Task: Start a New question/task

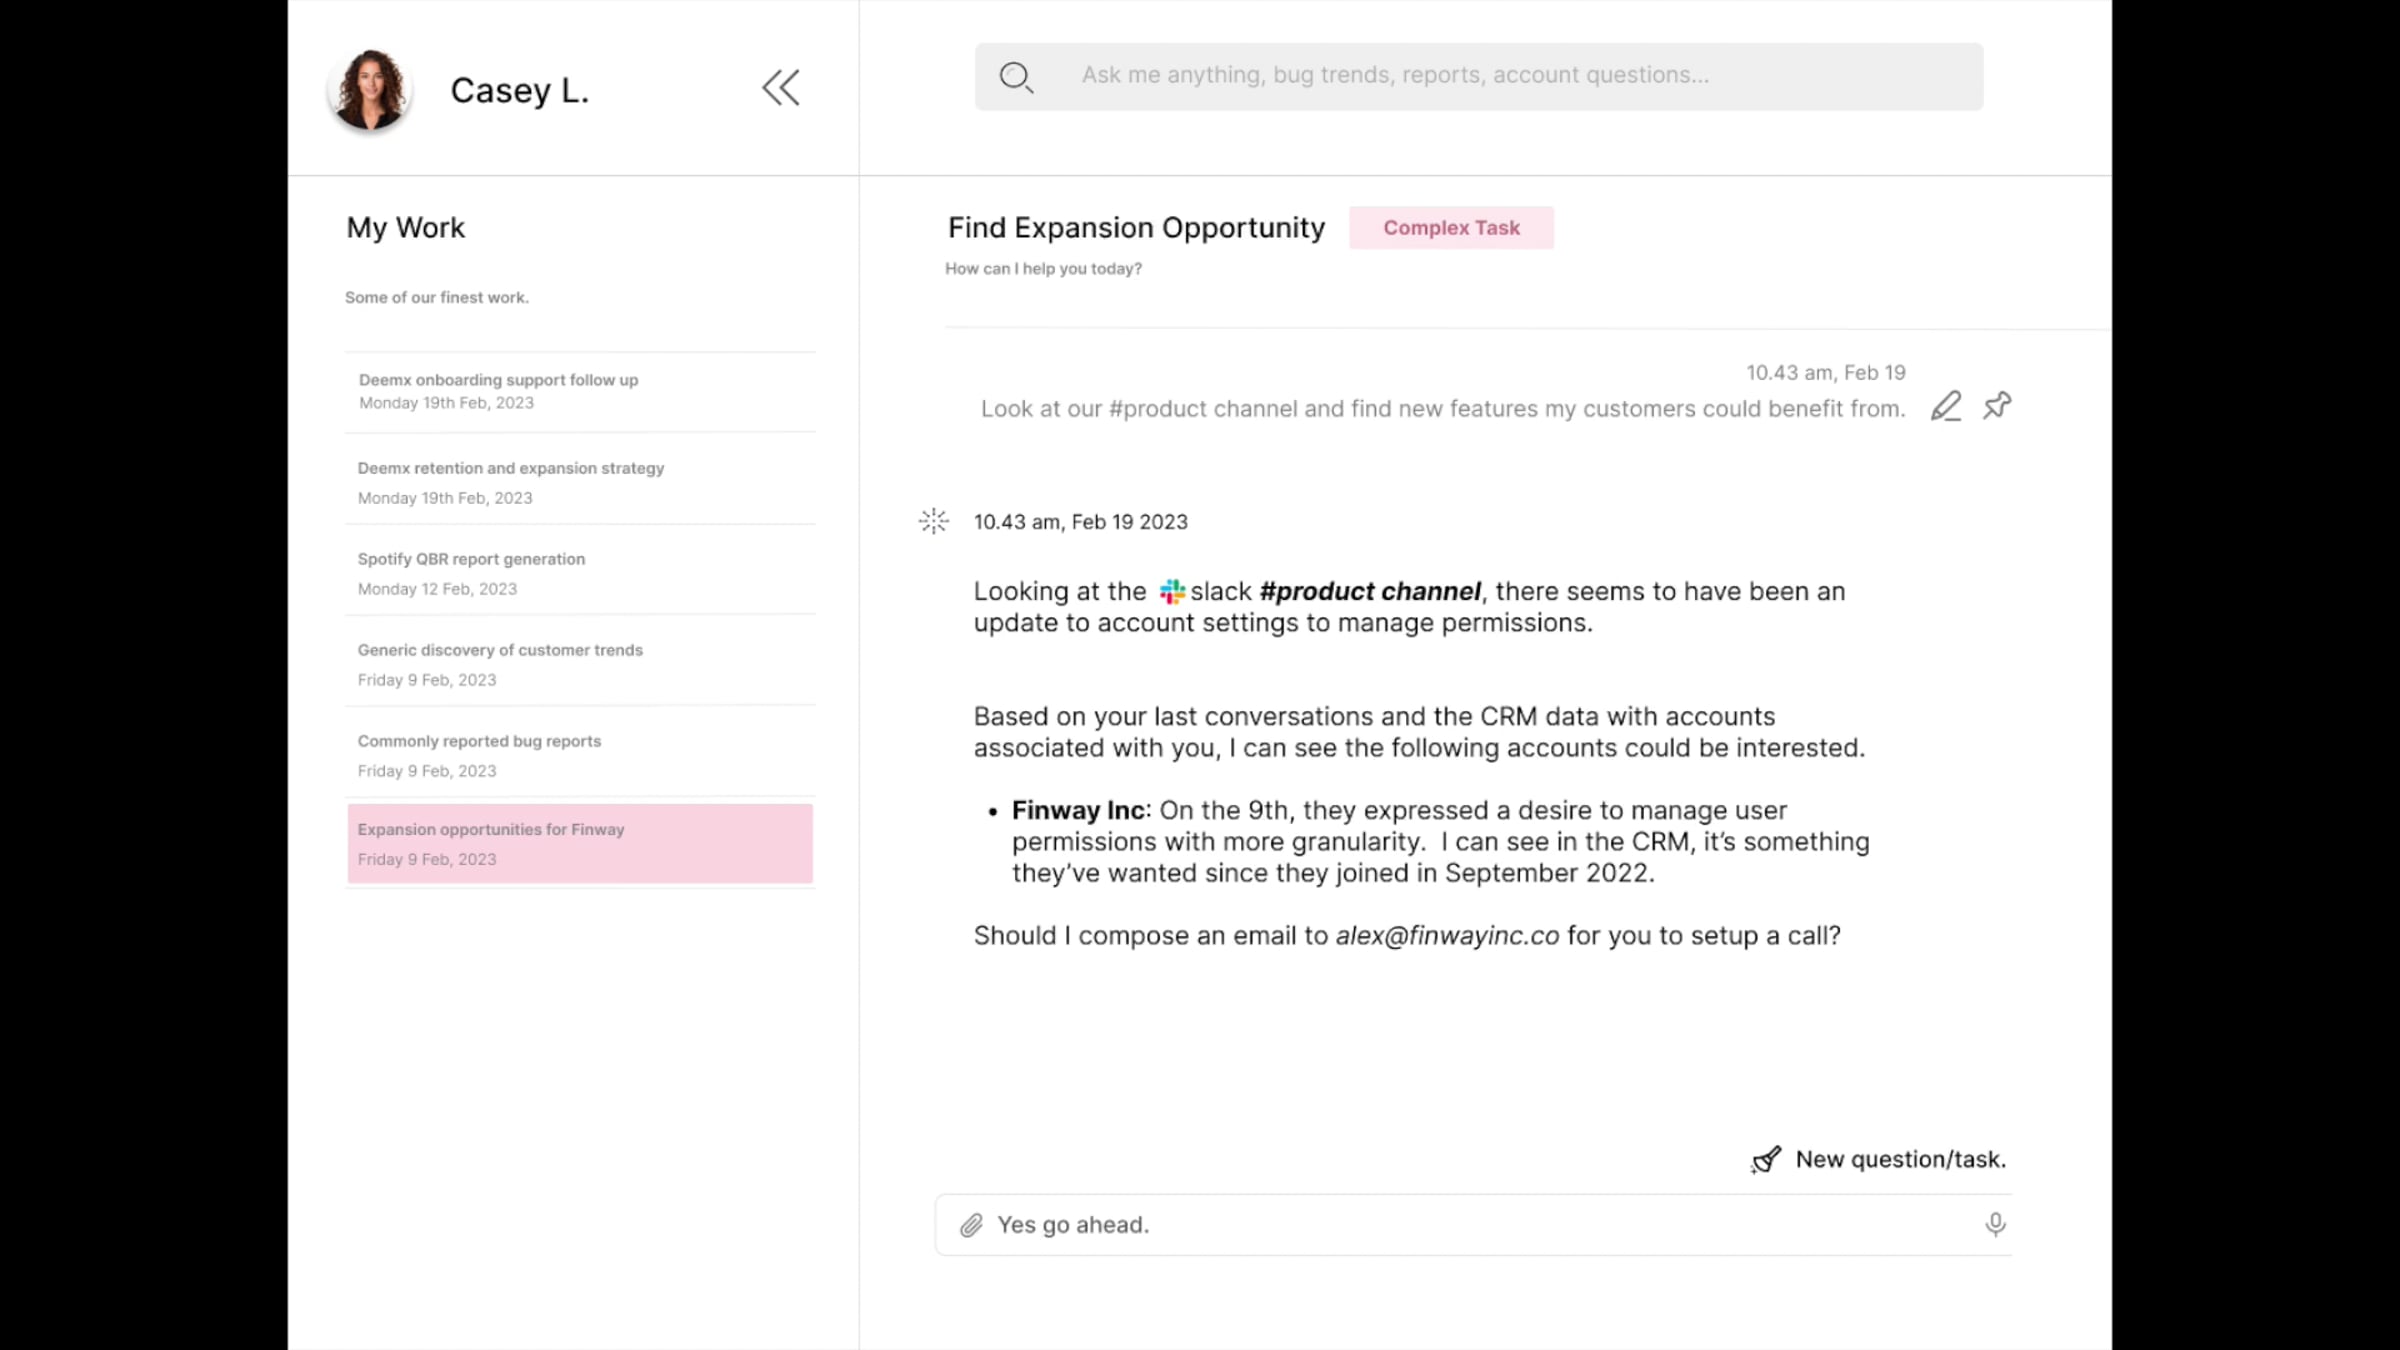Action: (x=1900, y=1159)
